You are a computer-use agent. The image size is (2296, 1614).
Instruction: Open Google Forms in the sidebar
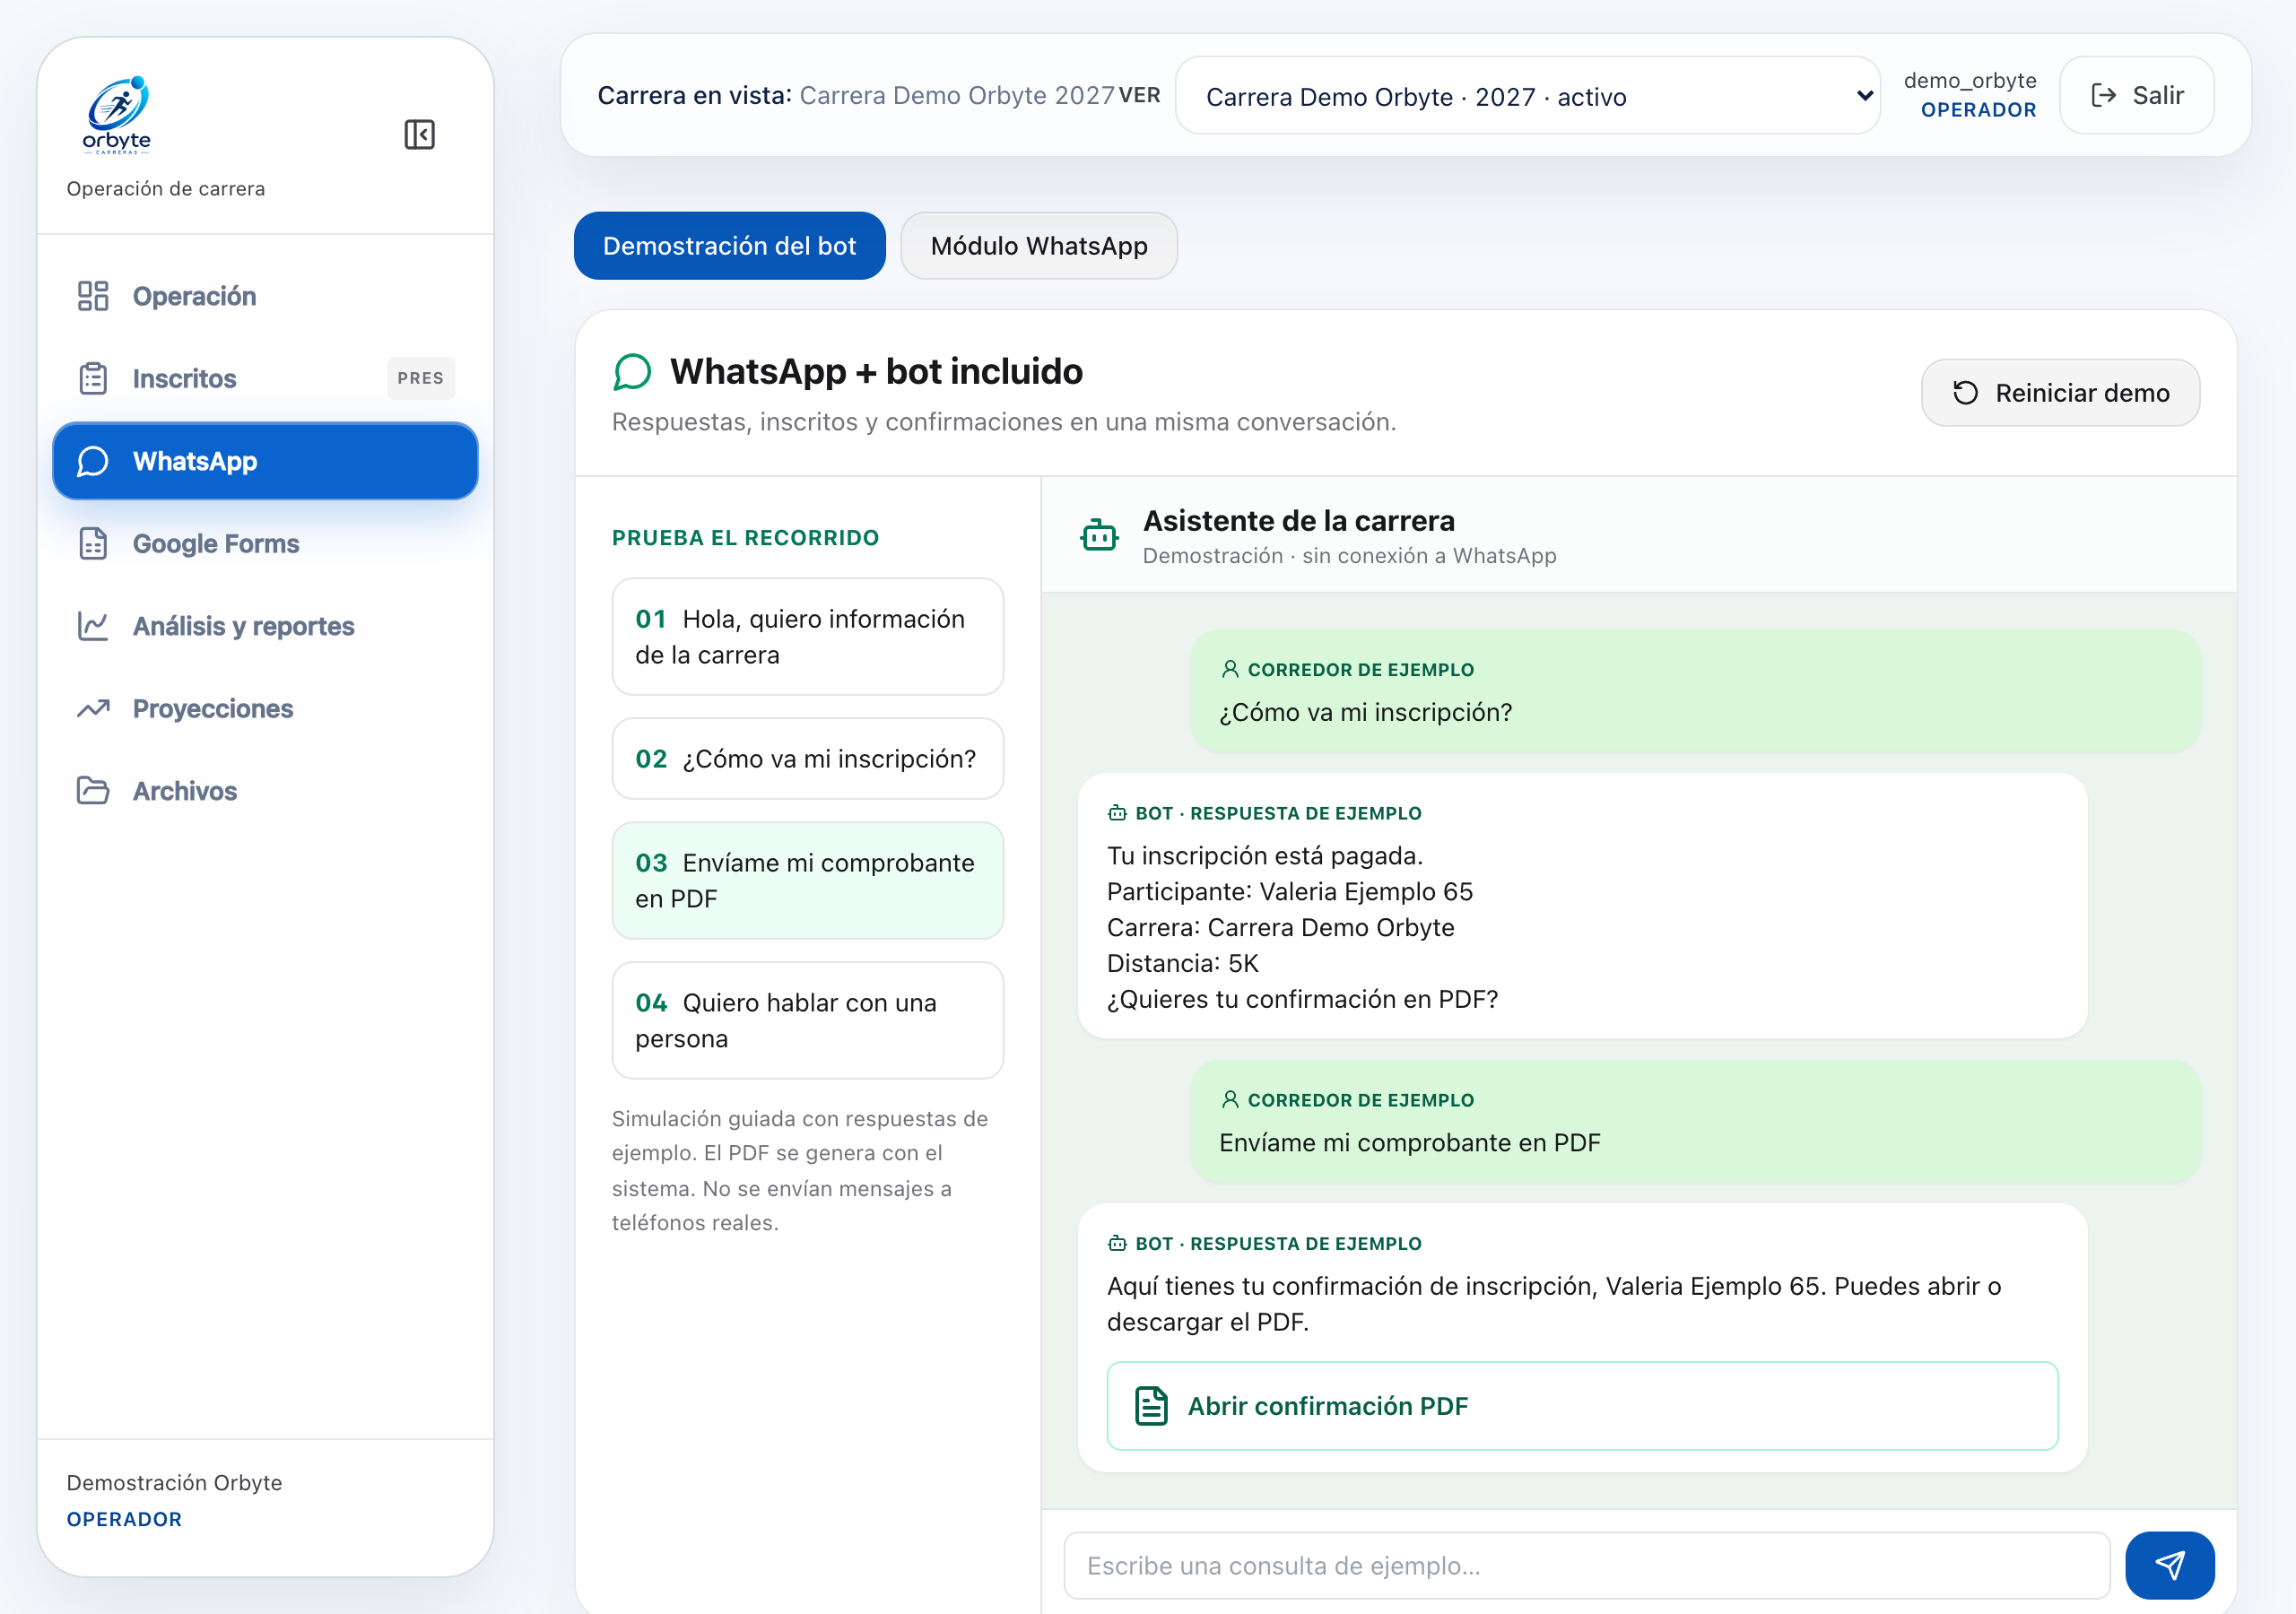coord(265,543)
